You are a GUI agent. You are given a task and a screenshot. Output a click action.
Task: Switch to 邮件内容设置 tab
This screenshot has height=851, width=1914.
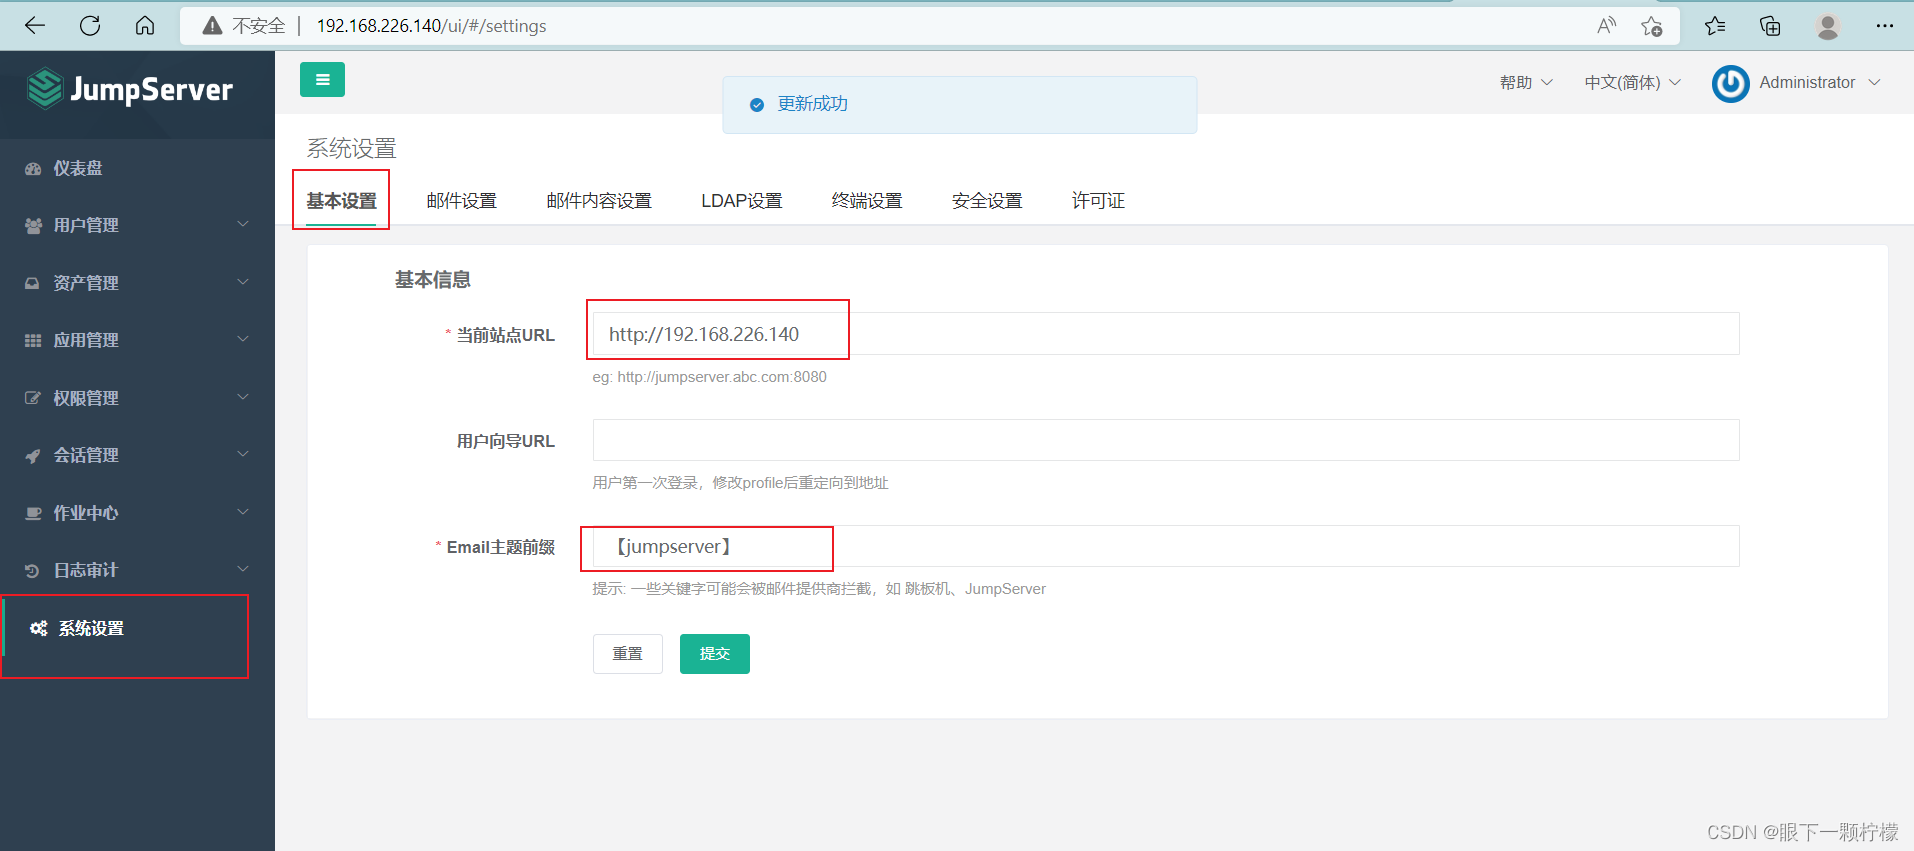coord(599,201)
